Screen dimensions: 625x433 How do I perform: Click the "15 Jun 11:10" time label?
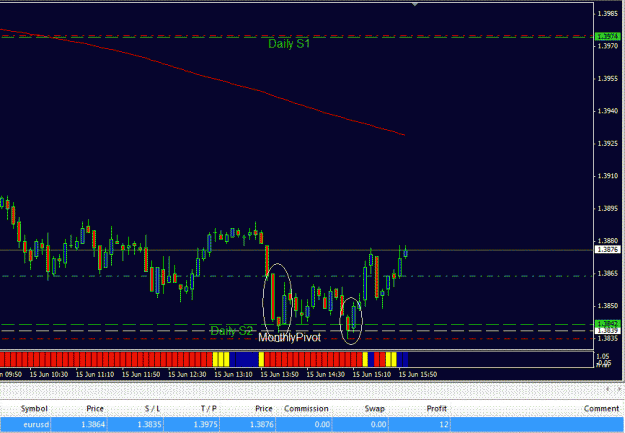[95, 374]
